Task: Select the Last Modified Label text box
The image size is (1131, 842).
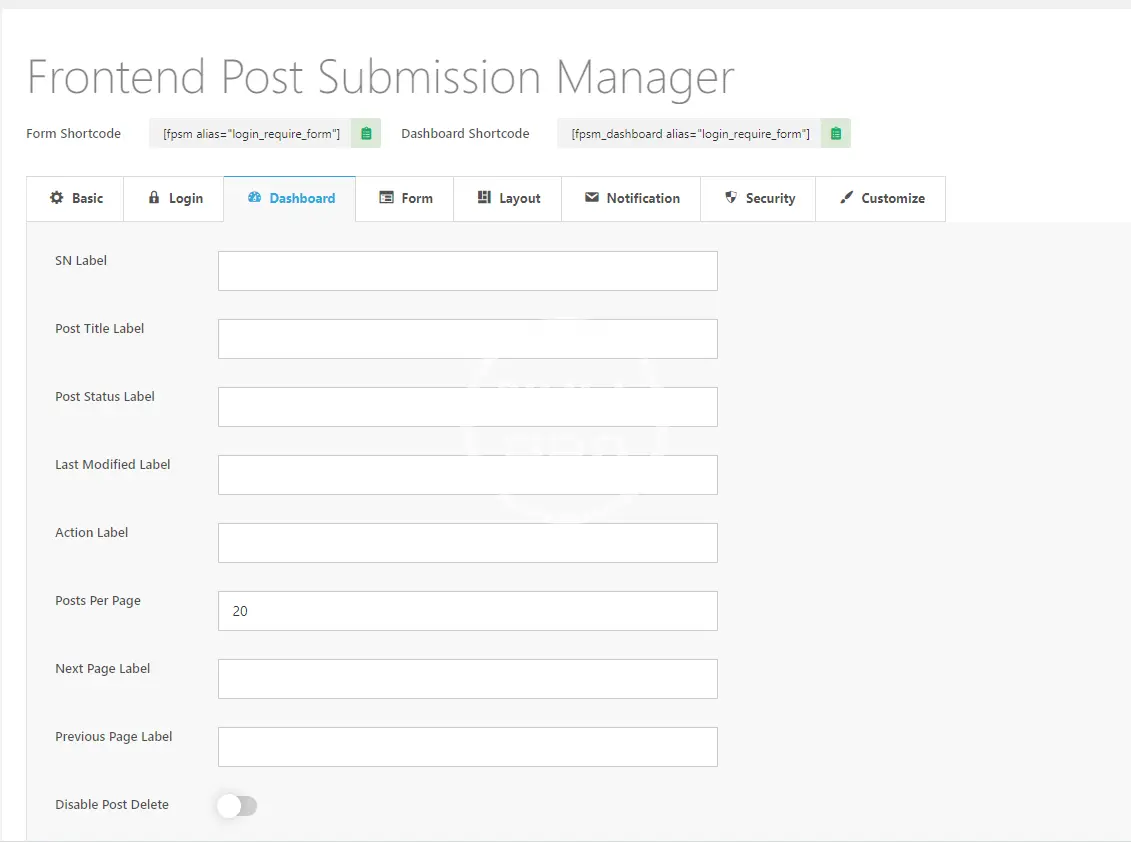Action: (467, 475)
